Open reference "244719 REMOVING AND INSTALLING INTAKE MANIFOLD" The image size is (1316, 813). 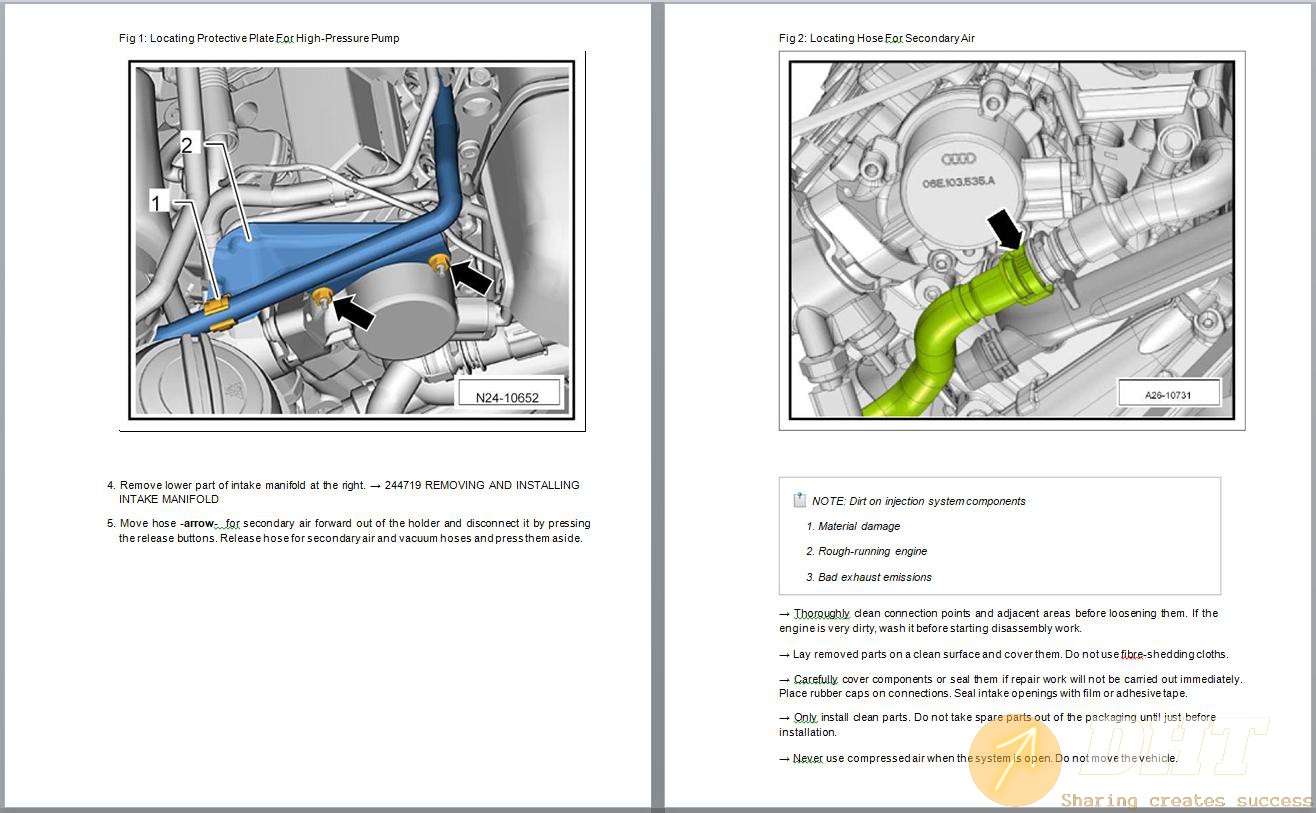(x=350, y=492)
